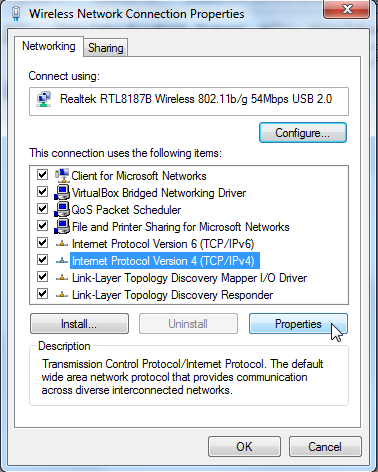This screenshot has width=378, height=472.
Task: Select Link-Layer Topology Discovery Responder entry
Action: coord(172,295)
